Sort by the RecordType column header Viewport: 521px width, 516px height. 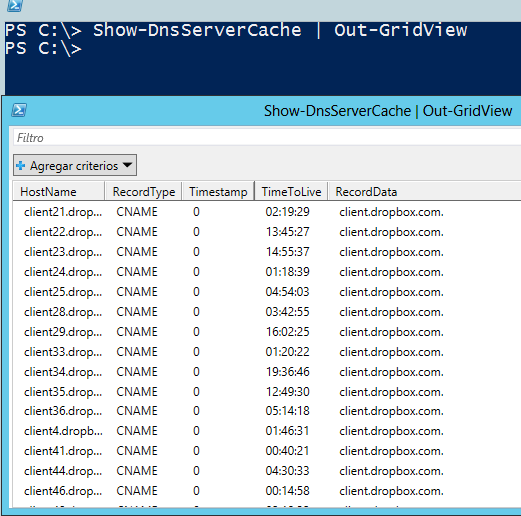143,192
